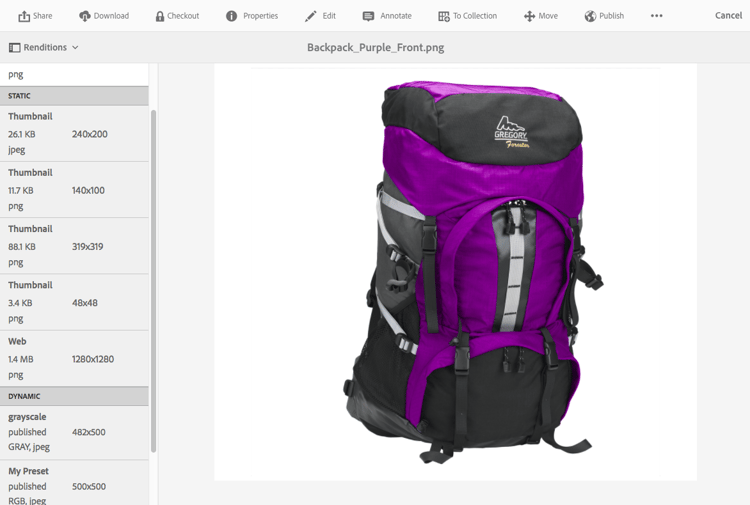
Task: Click the Annotate label in toolbar
Action: pyautogui.click(x=396, y=16)
